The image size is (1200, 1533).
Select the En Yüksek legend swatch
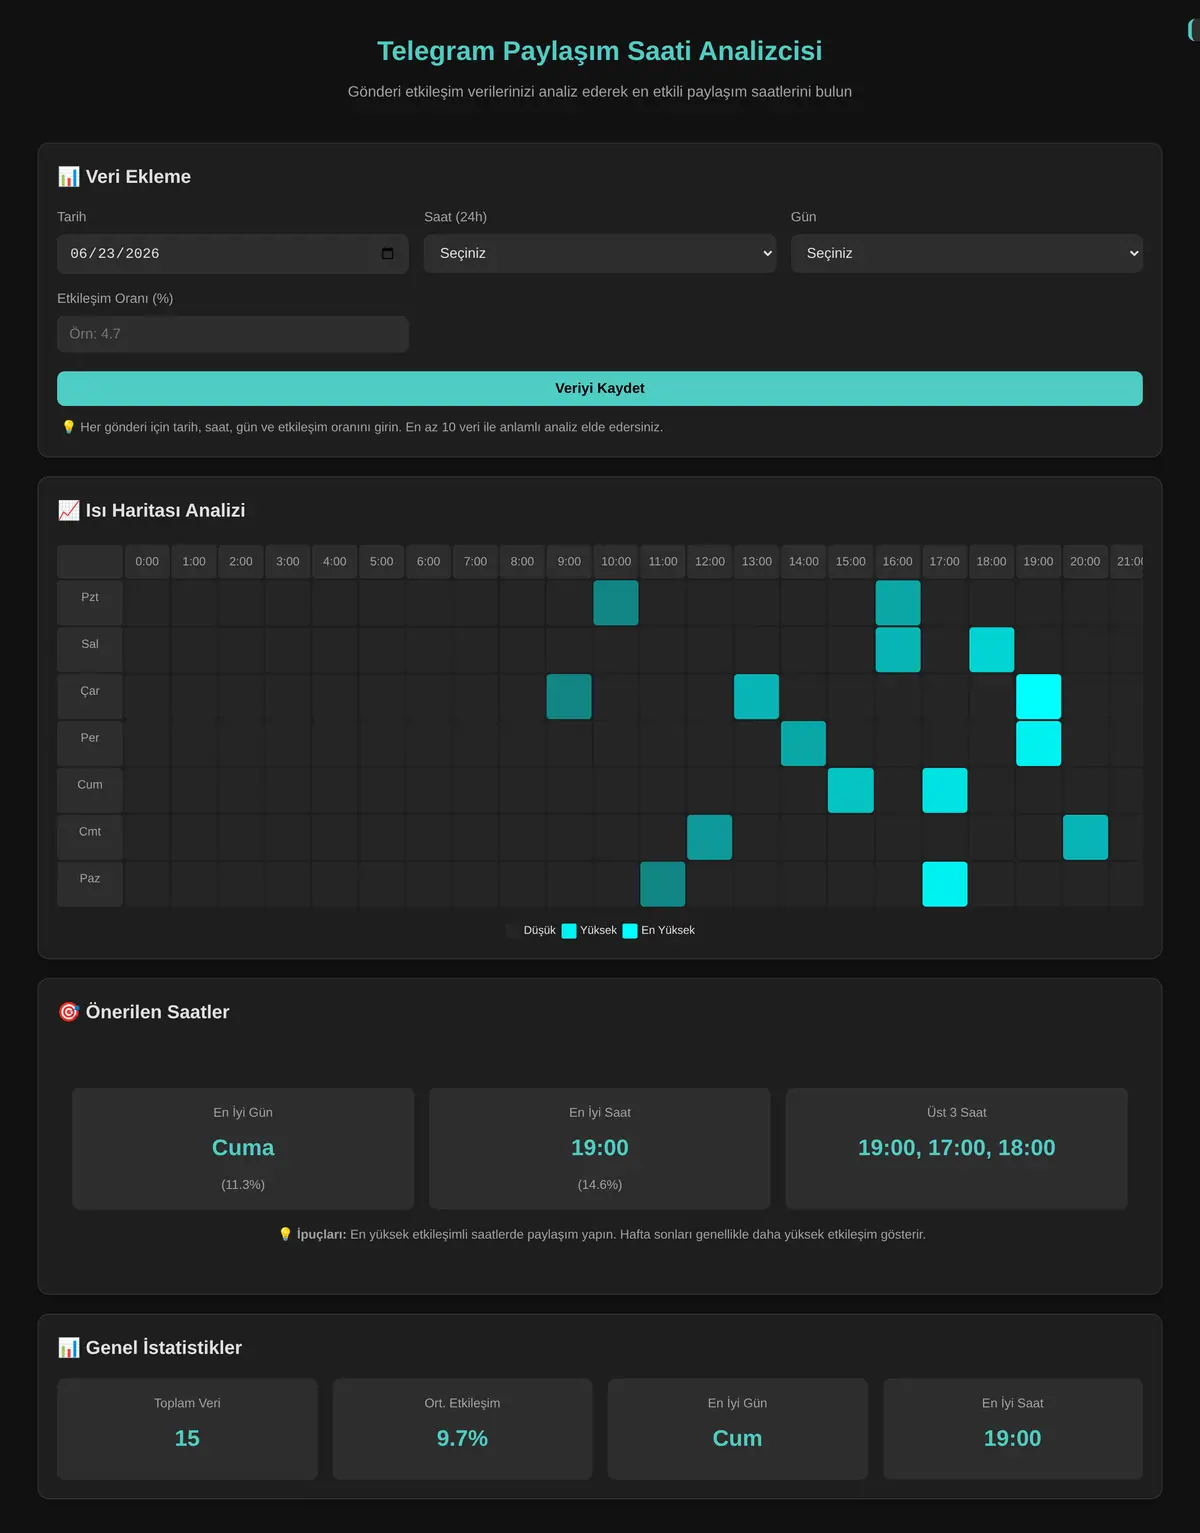pyautogui.click(x=630, y=931)
